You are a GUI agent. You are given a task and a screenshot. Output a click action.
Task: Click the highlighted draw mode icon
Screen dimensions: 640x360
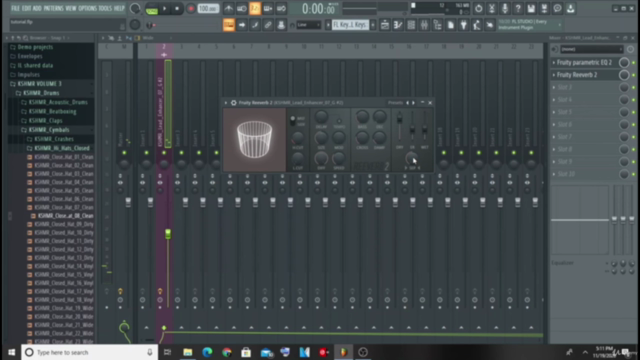[229, 25]
